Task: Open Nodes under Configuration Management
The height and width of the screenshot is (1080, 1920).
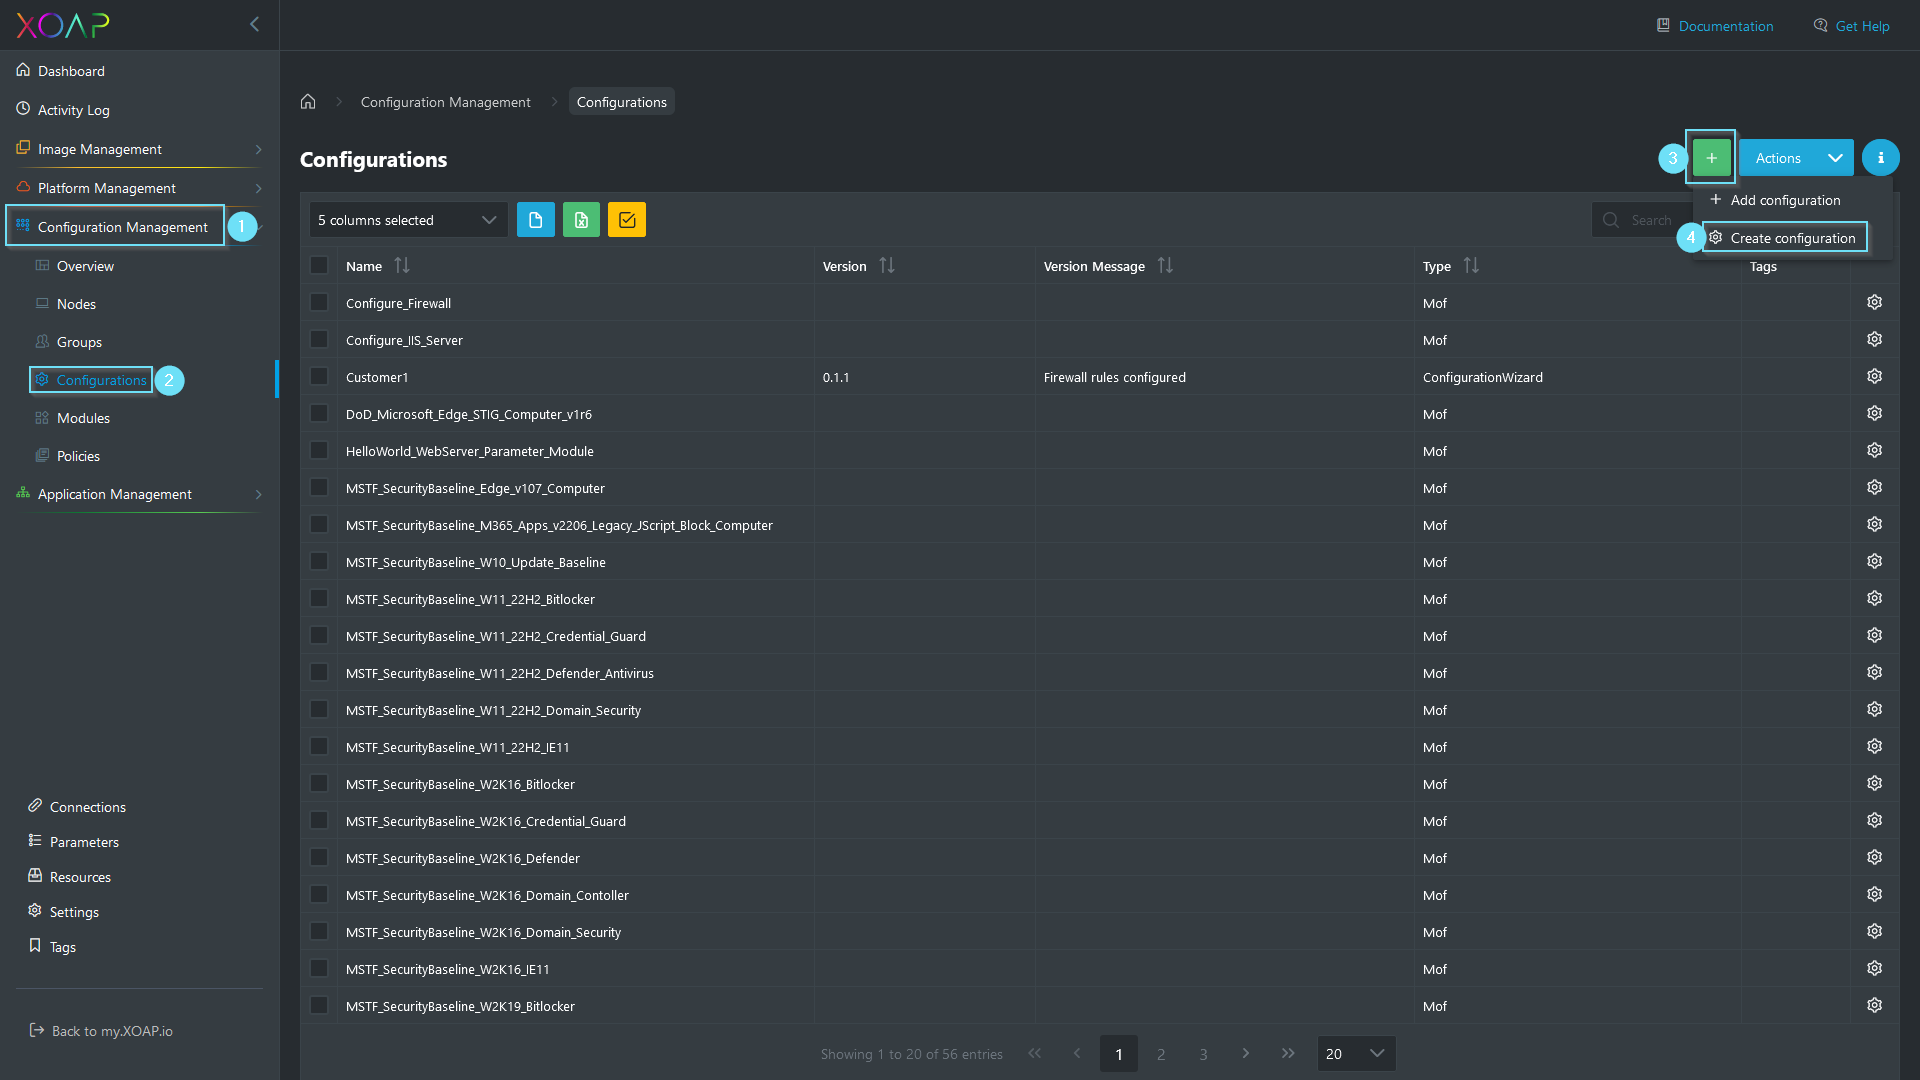Action: 66,304
